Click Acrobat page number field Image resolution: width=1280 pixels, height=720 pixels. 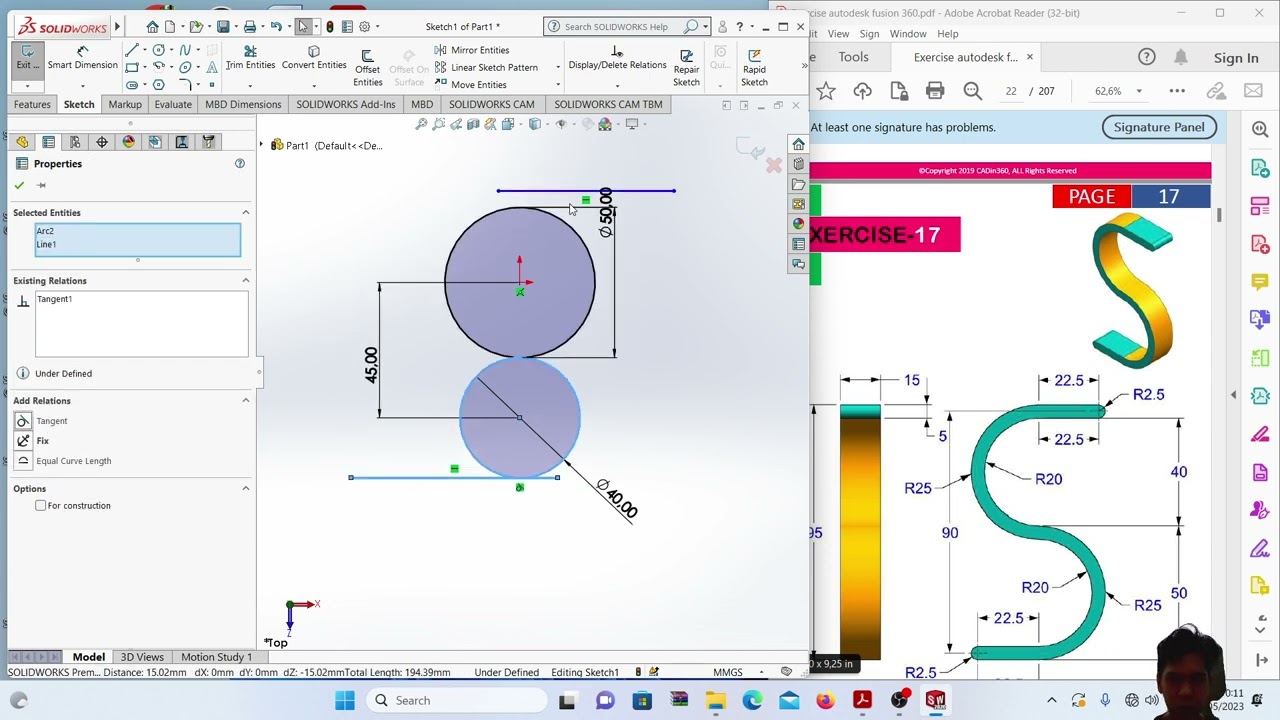1011,91
